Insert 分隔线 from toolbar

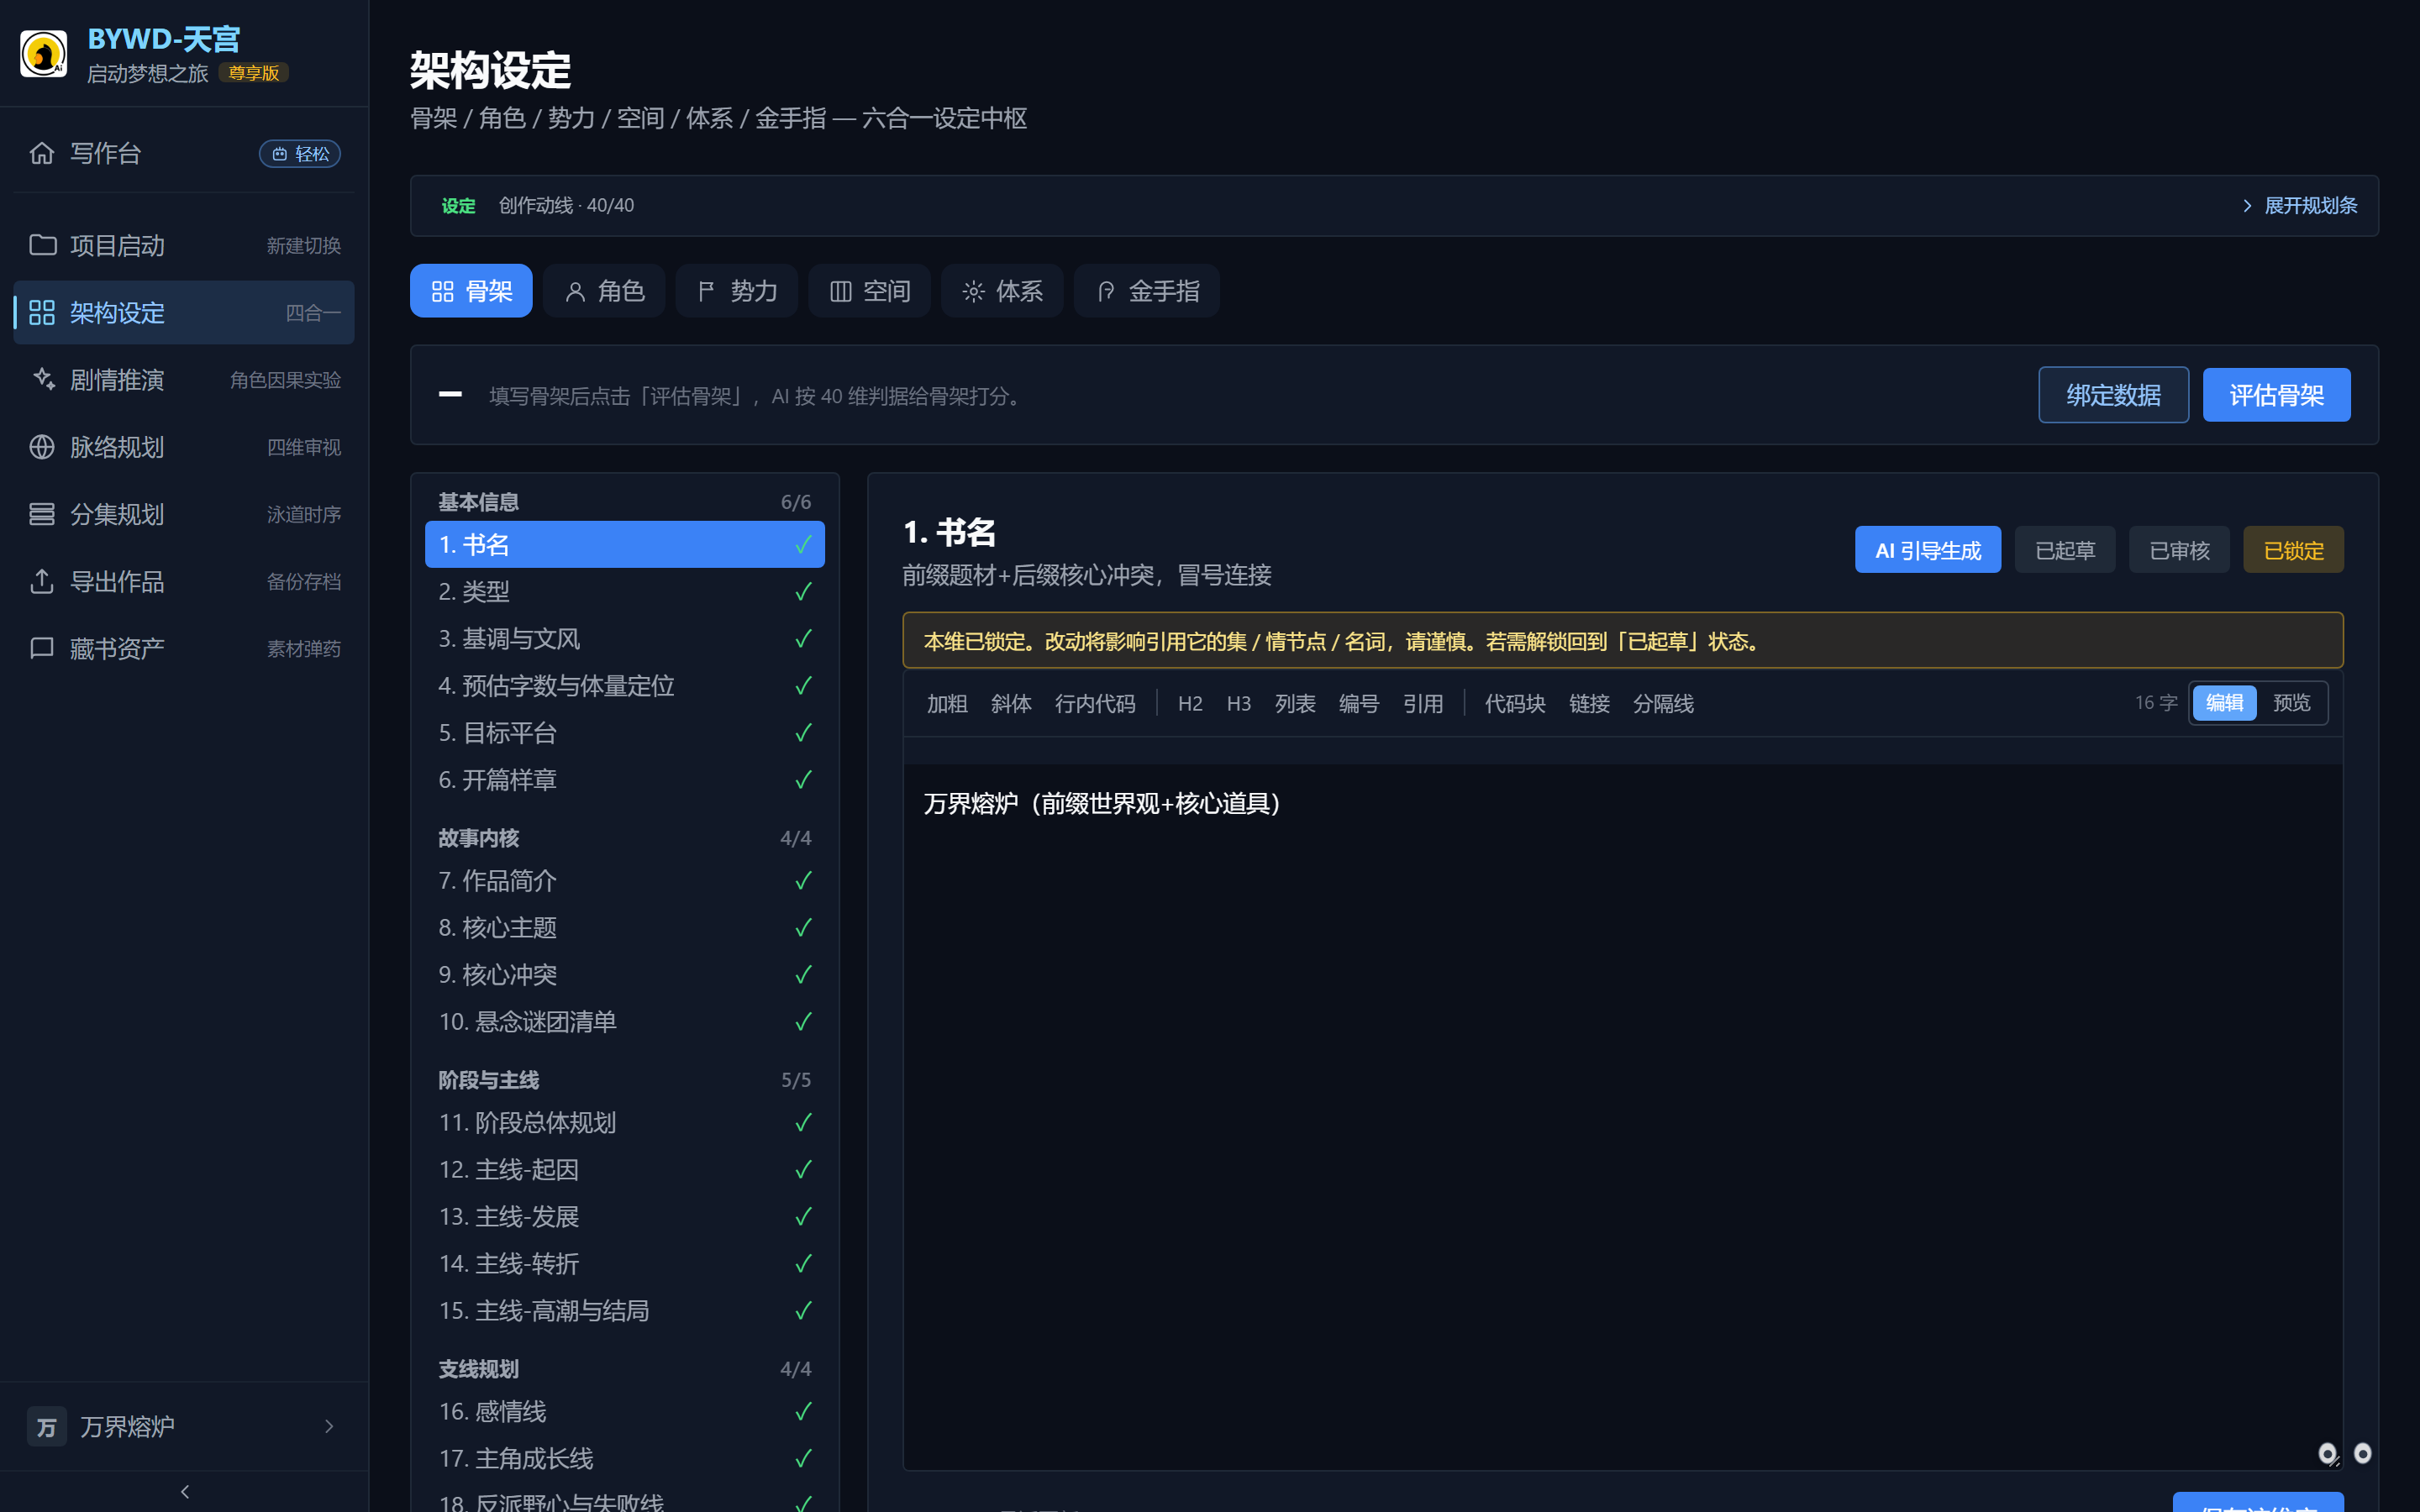tap(1663, 704)
